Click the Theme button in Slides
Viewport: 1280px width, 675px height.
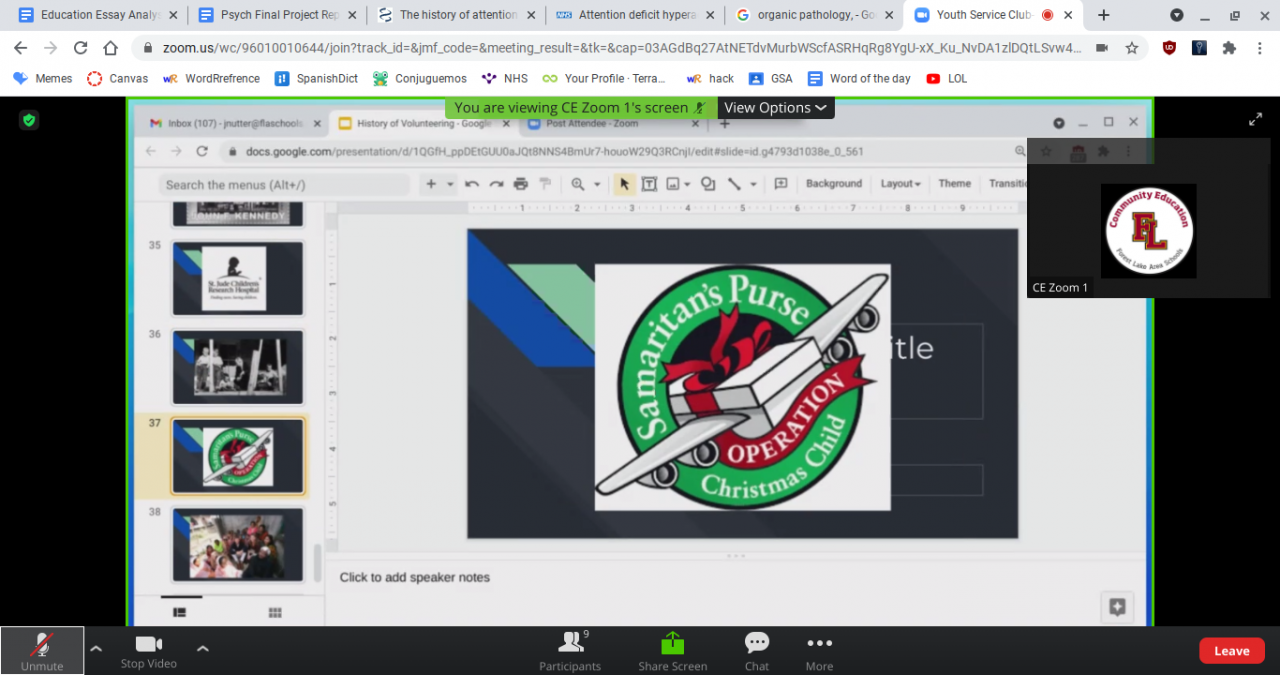[x=954, y=184]
